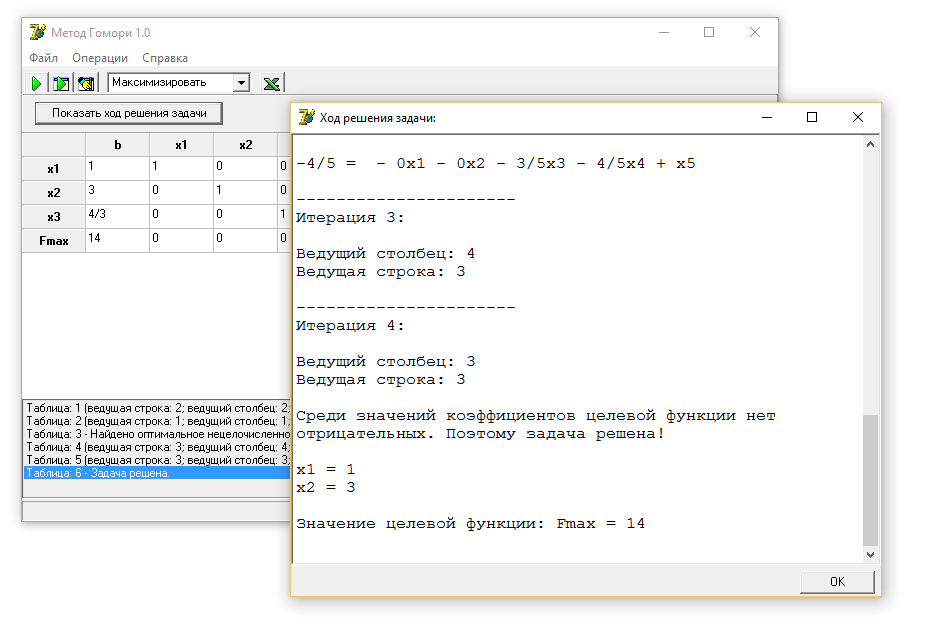
Task: Click b cell with value 1 in row x1
Action: pos(117,169)
